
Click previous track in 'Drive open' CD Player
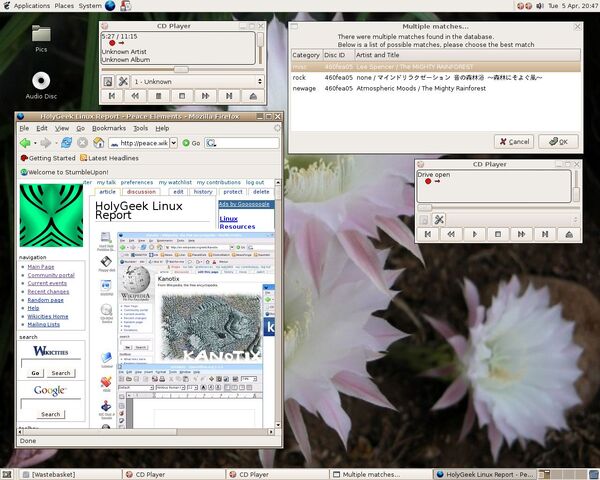click(428, 234)
